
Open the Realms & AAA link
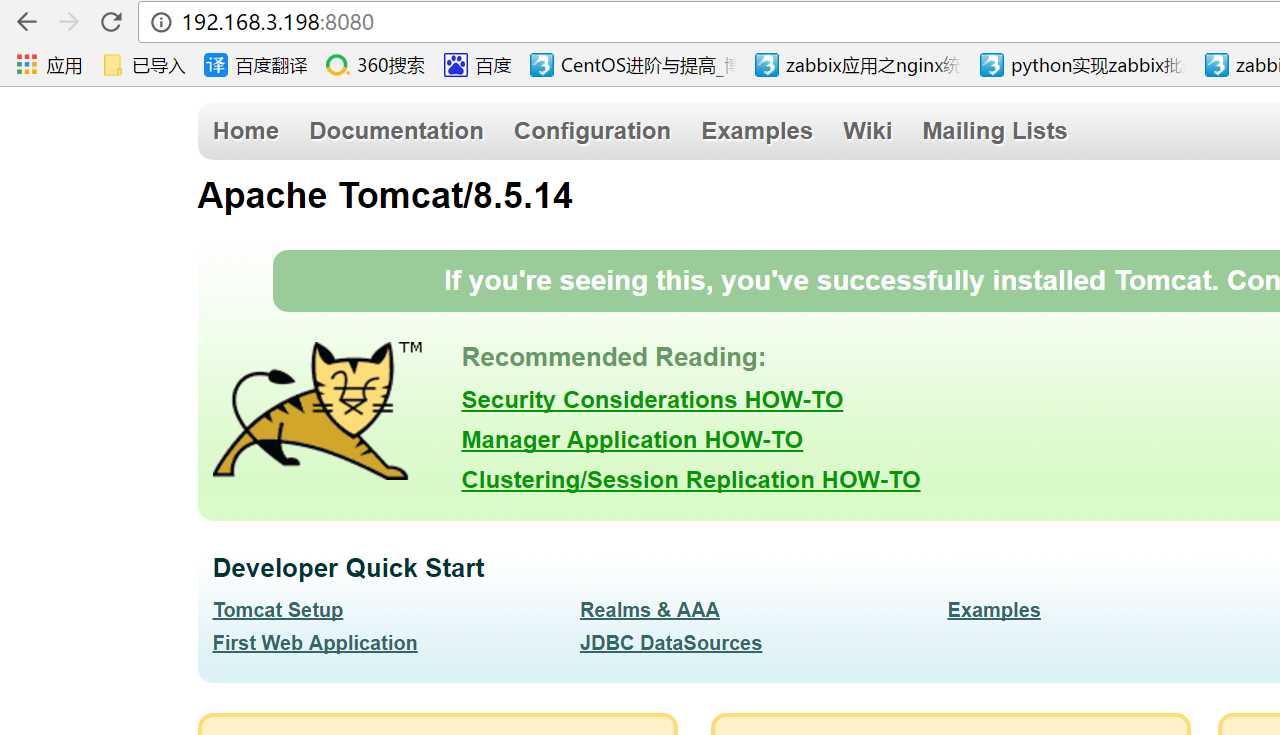[x=650, y=610]
